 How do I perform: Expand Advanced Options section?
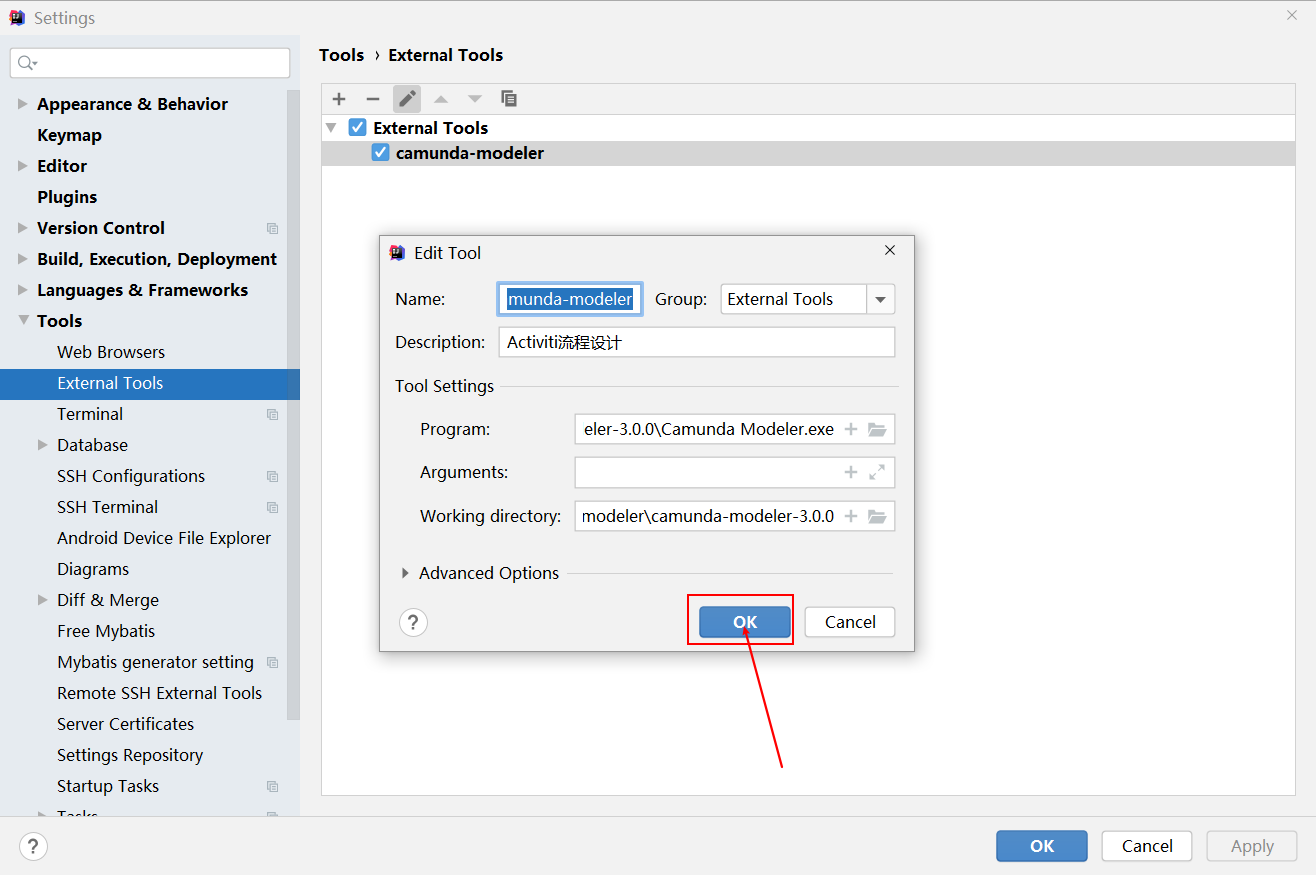(405, 573)
